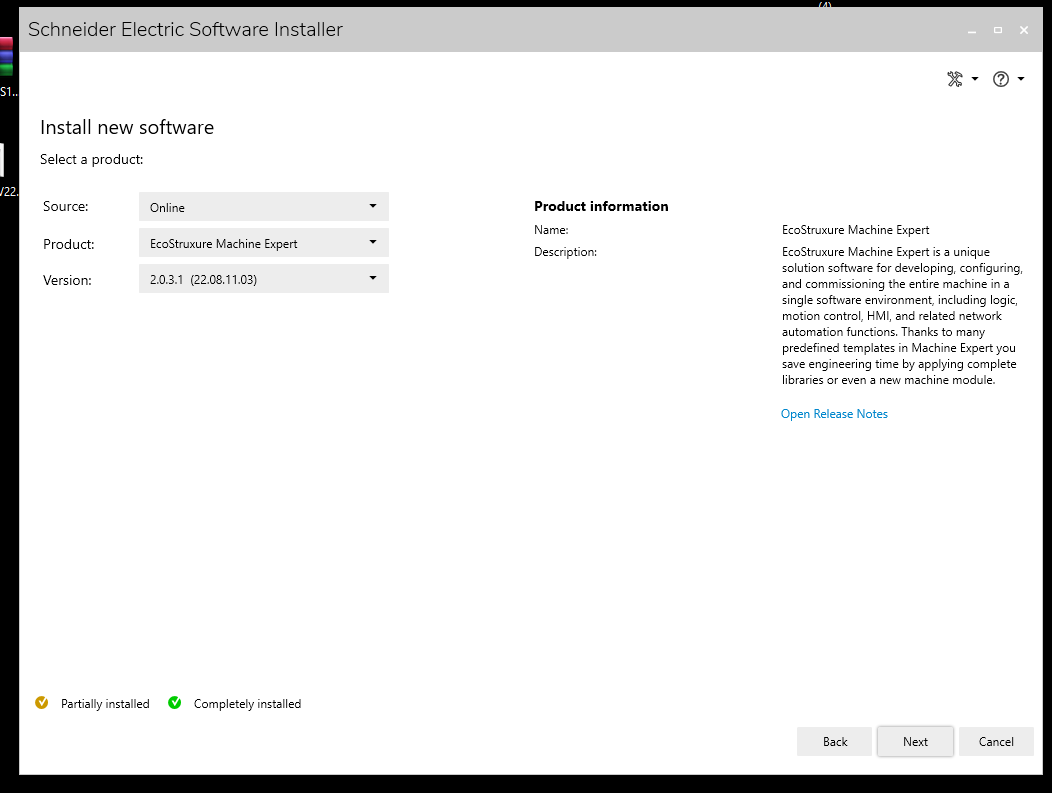Open the Source dropdown showing Online
This screenshot has width=1052, height=793.
click(264, 207)
